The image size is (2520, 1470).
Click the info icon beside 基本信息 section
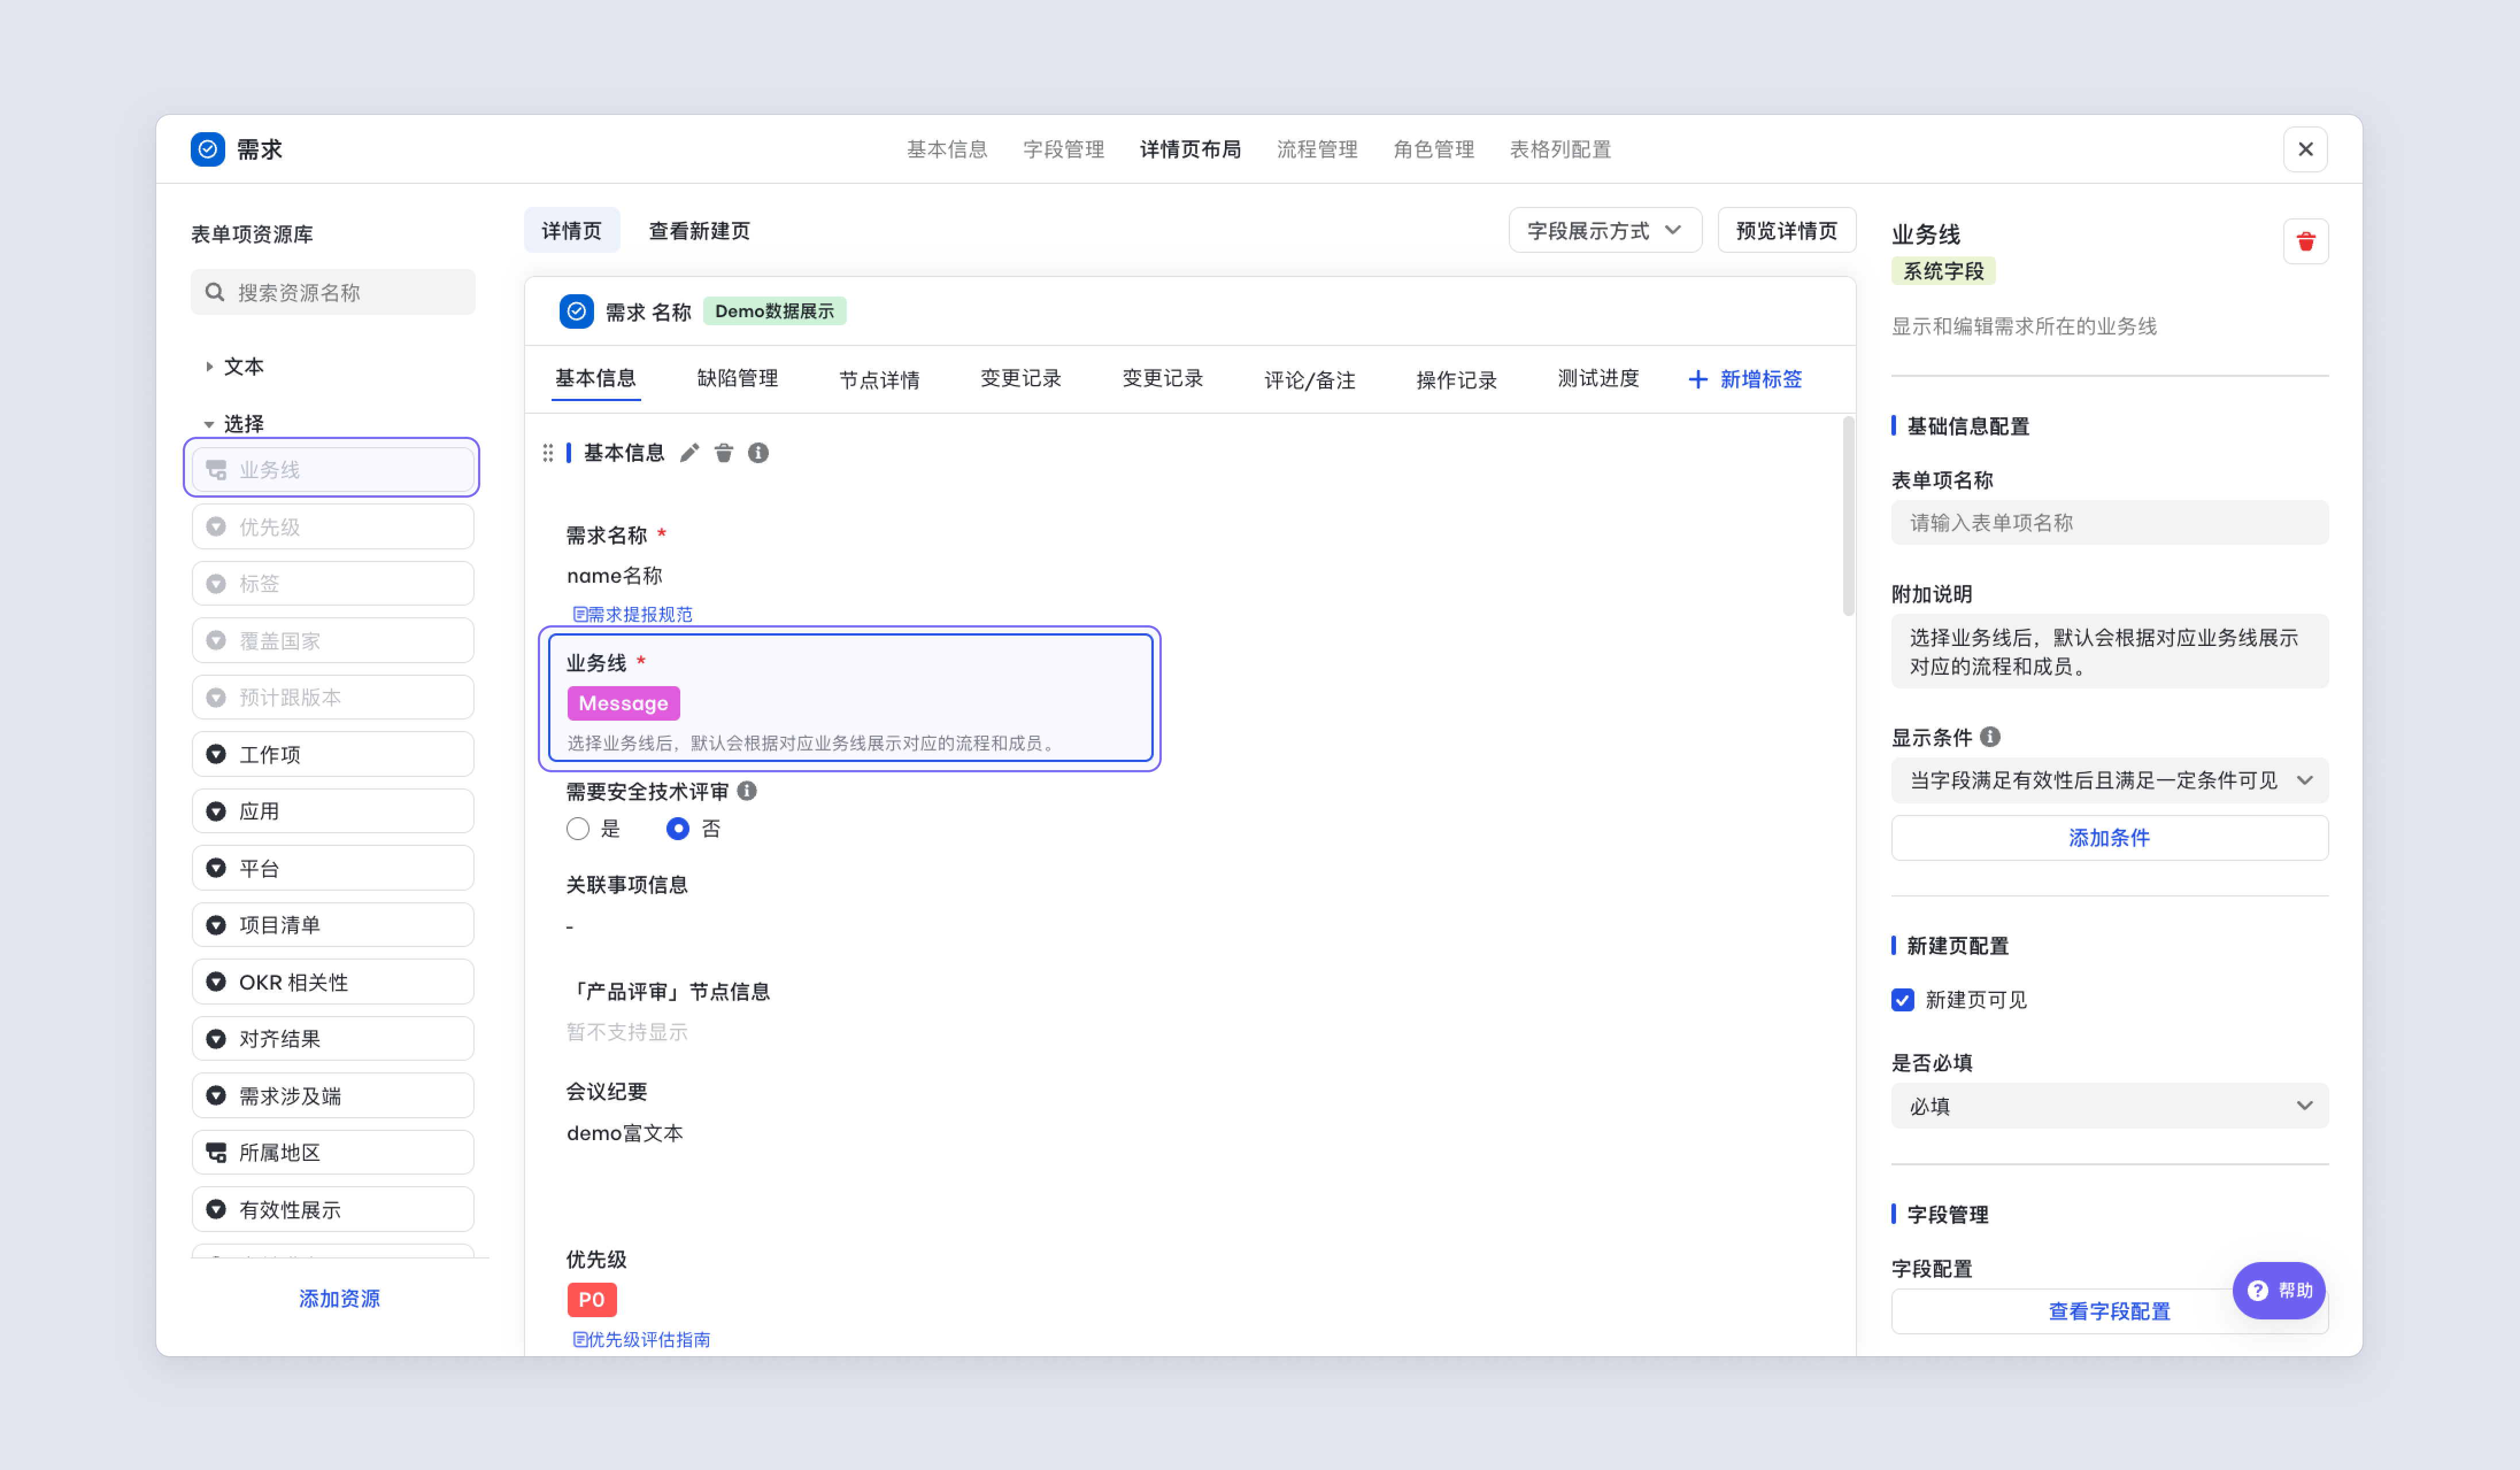(759, 453)
